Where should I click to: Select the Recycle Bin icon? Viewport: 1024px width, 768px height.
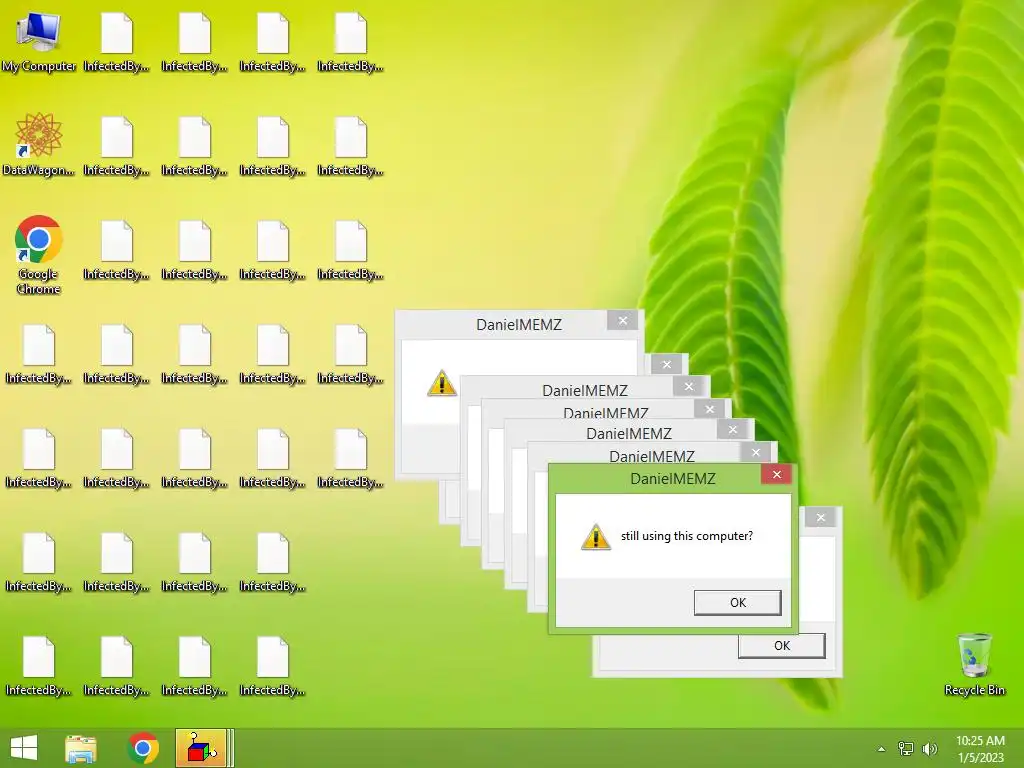click(974, 665)
